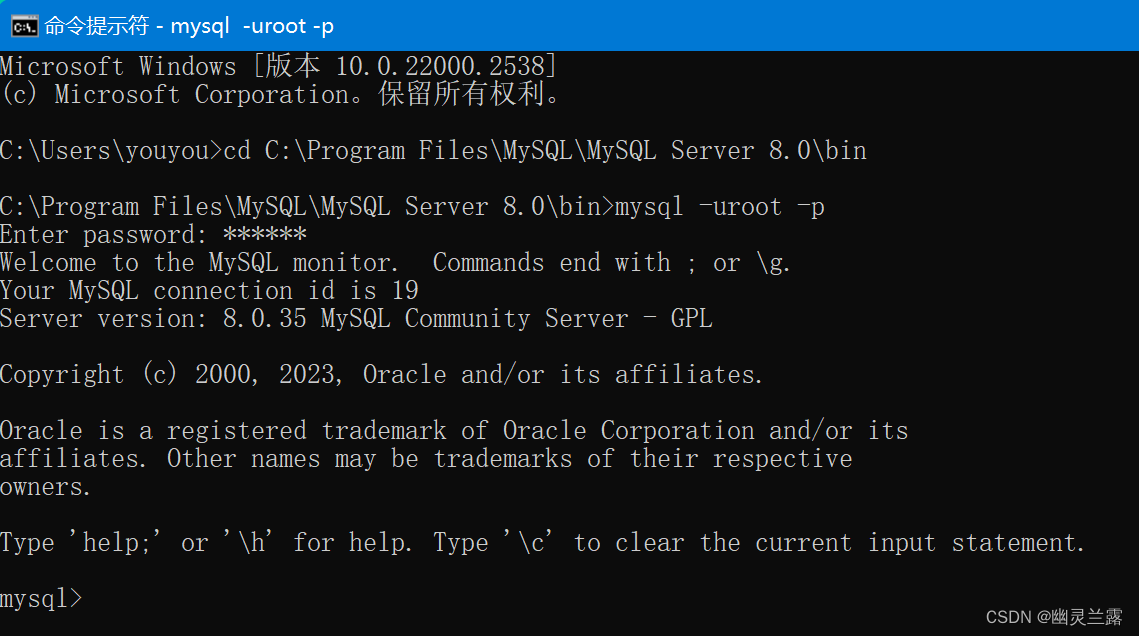Click the Command Prompt icon in title bar
The width and height of the screenshot is (1139, 636).
click(24, 26)
